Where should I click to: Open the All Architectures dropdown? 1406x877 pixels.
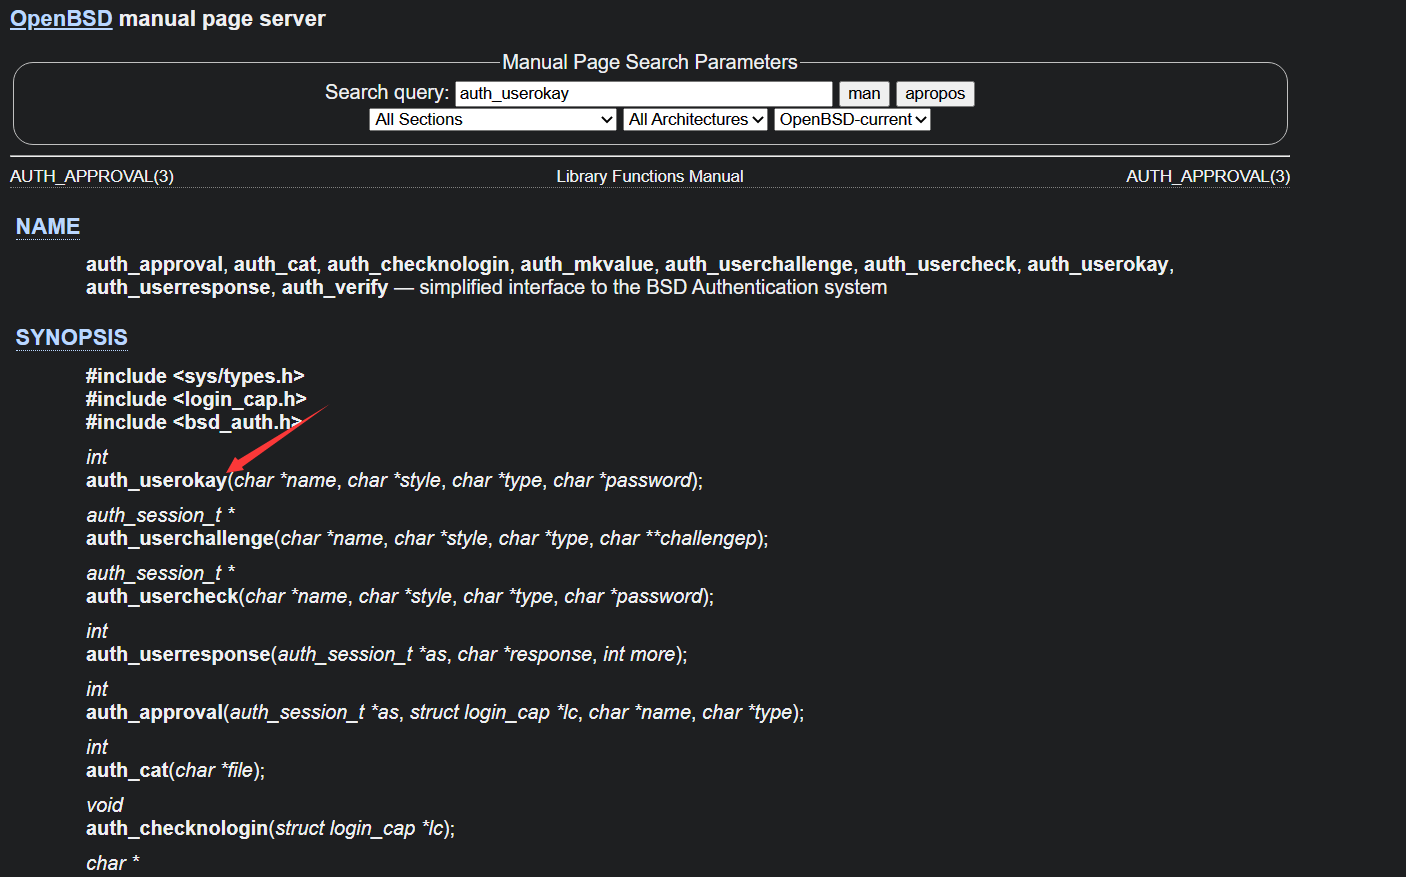(x=696, y=120)
